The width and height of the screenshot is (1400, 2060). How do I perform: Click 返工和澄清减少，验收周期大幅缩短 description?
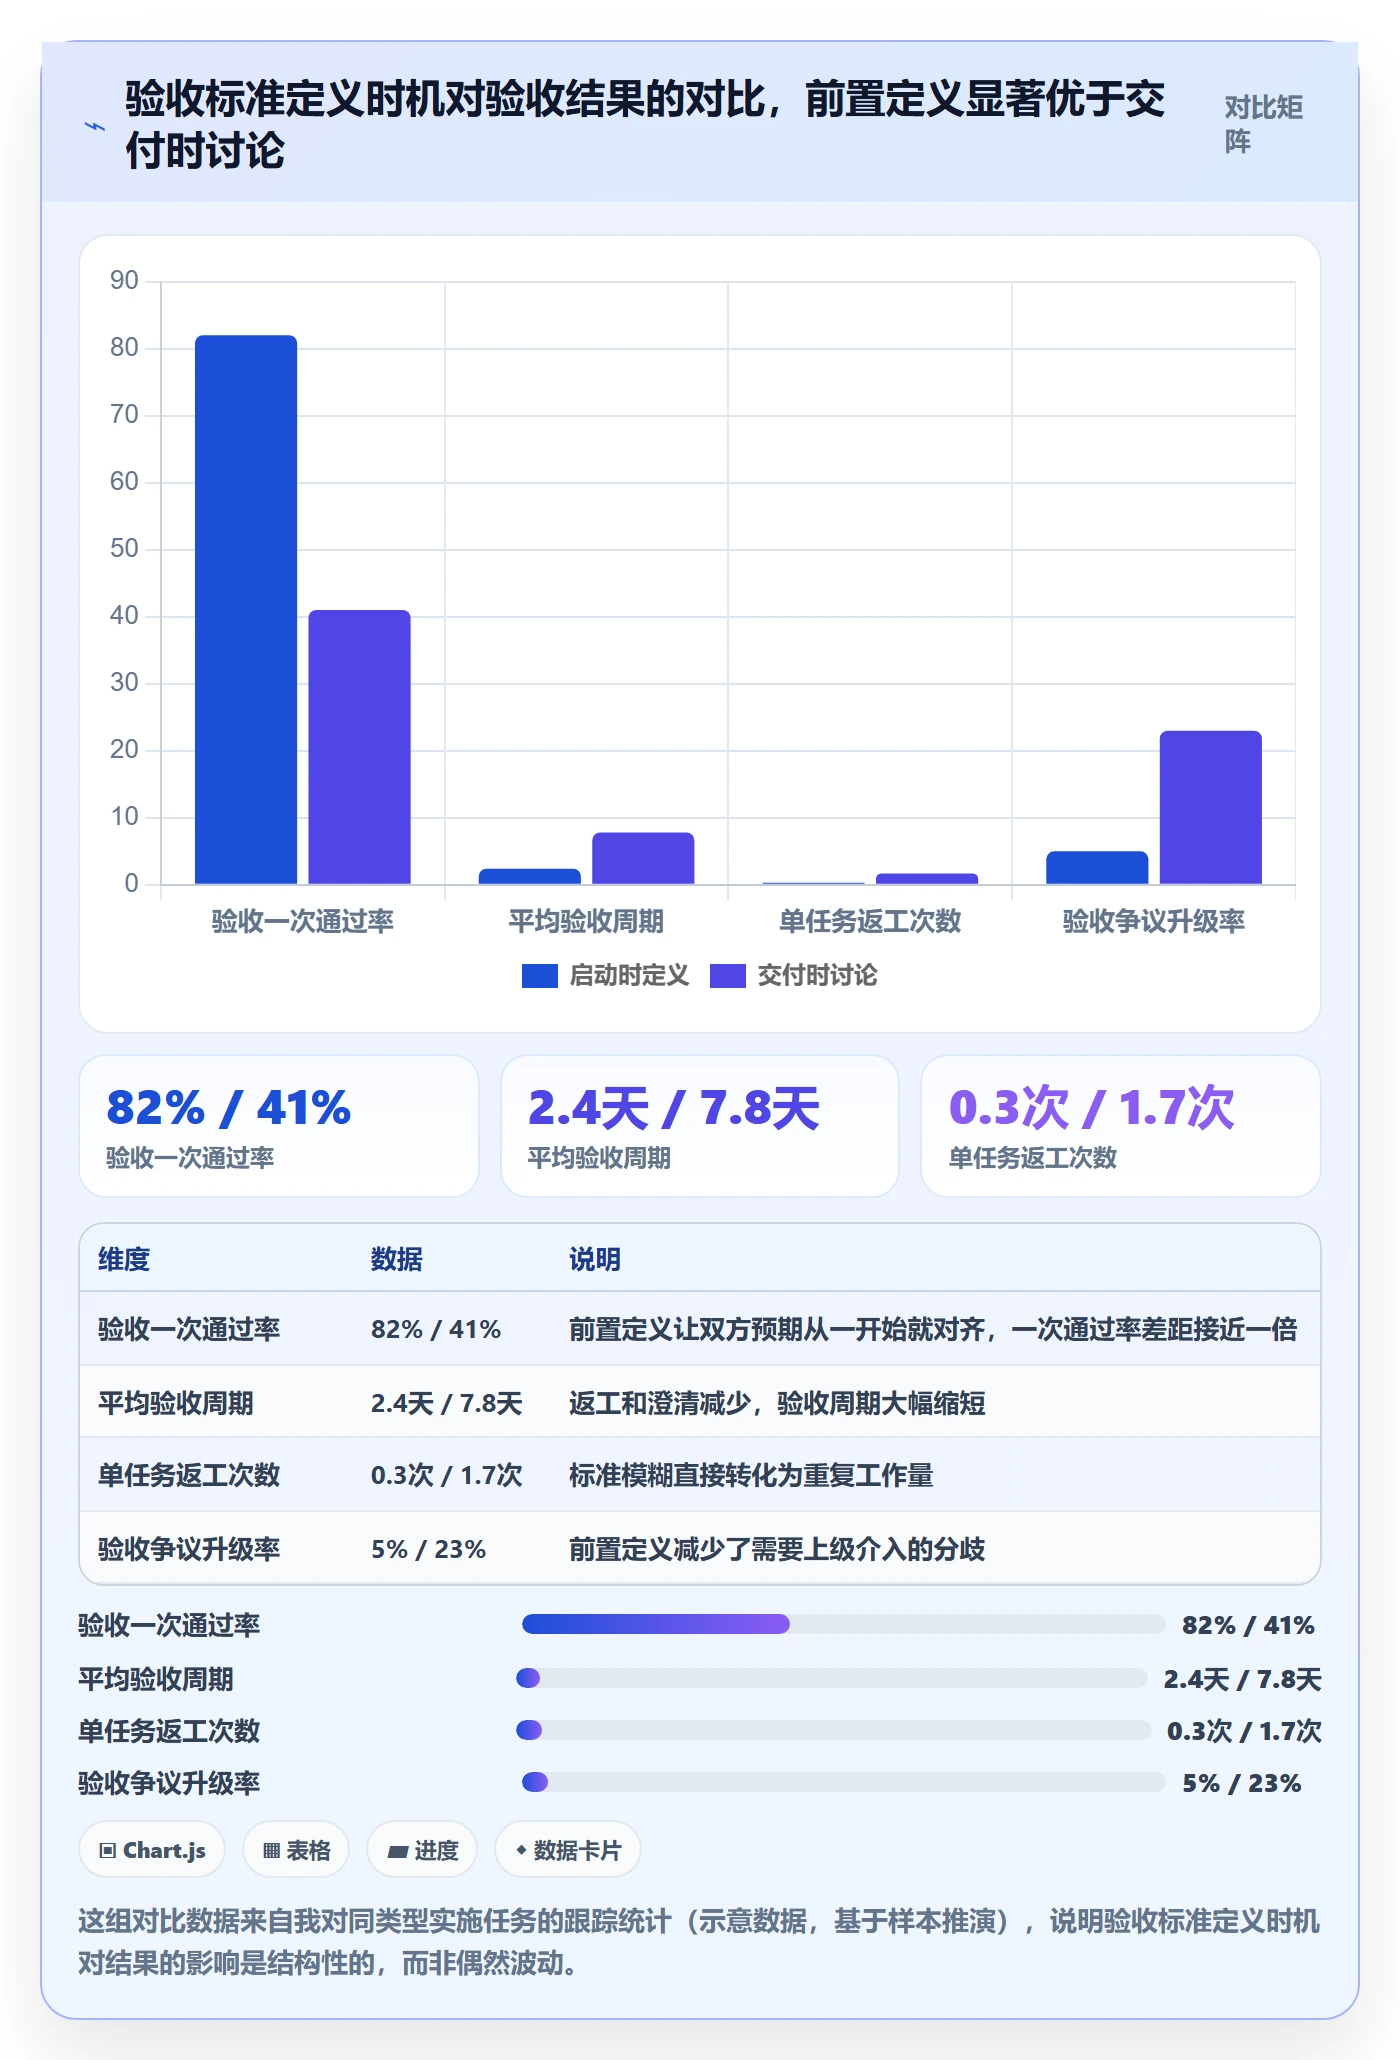[777, 1403]
